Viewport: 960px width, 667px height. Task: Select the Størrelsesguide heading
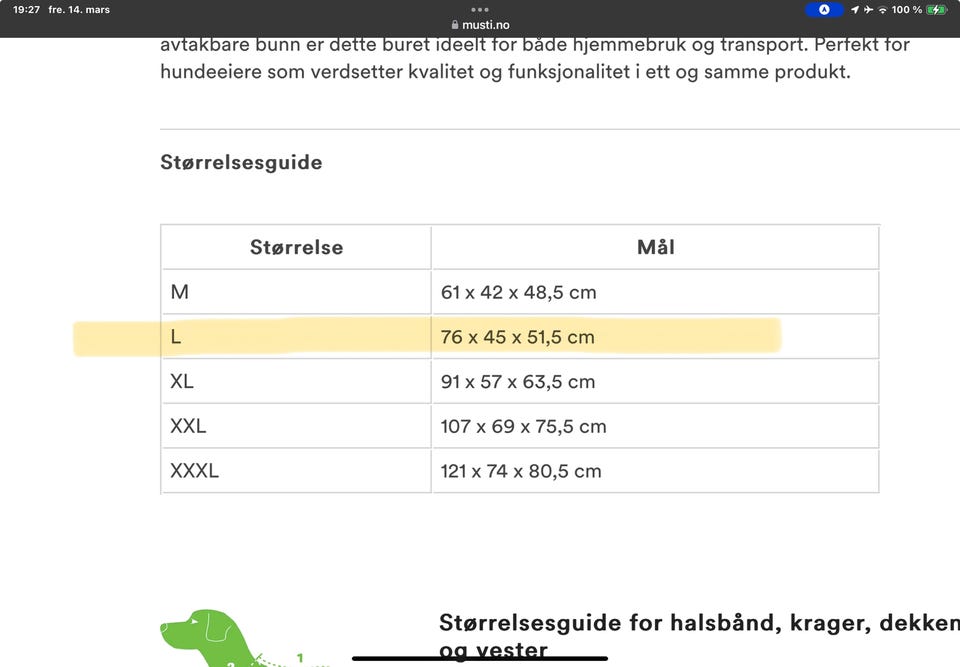[x=241, y=162]
